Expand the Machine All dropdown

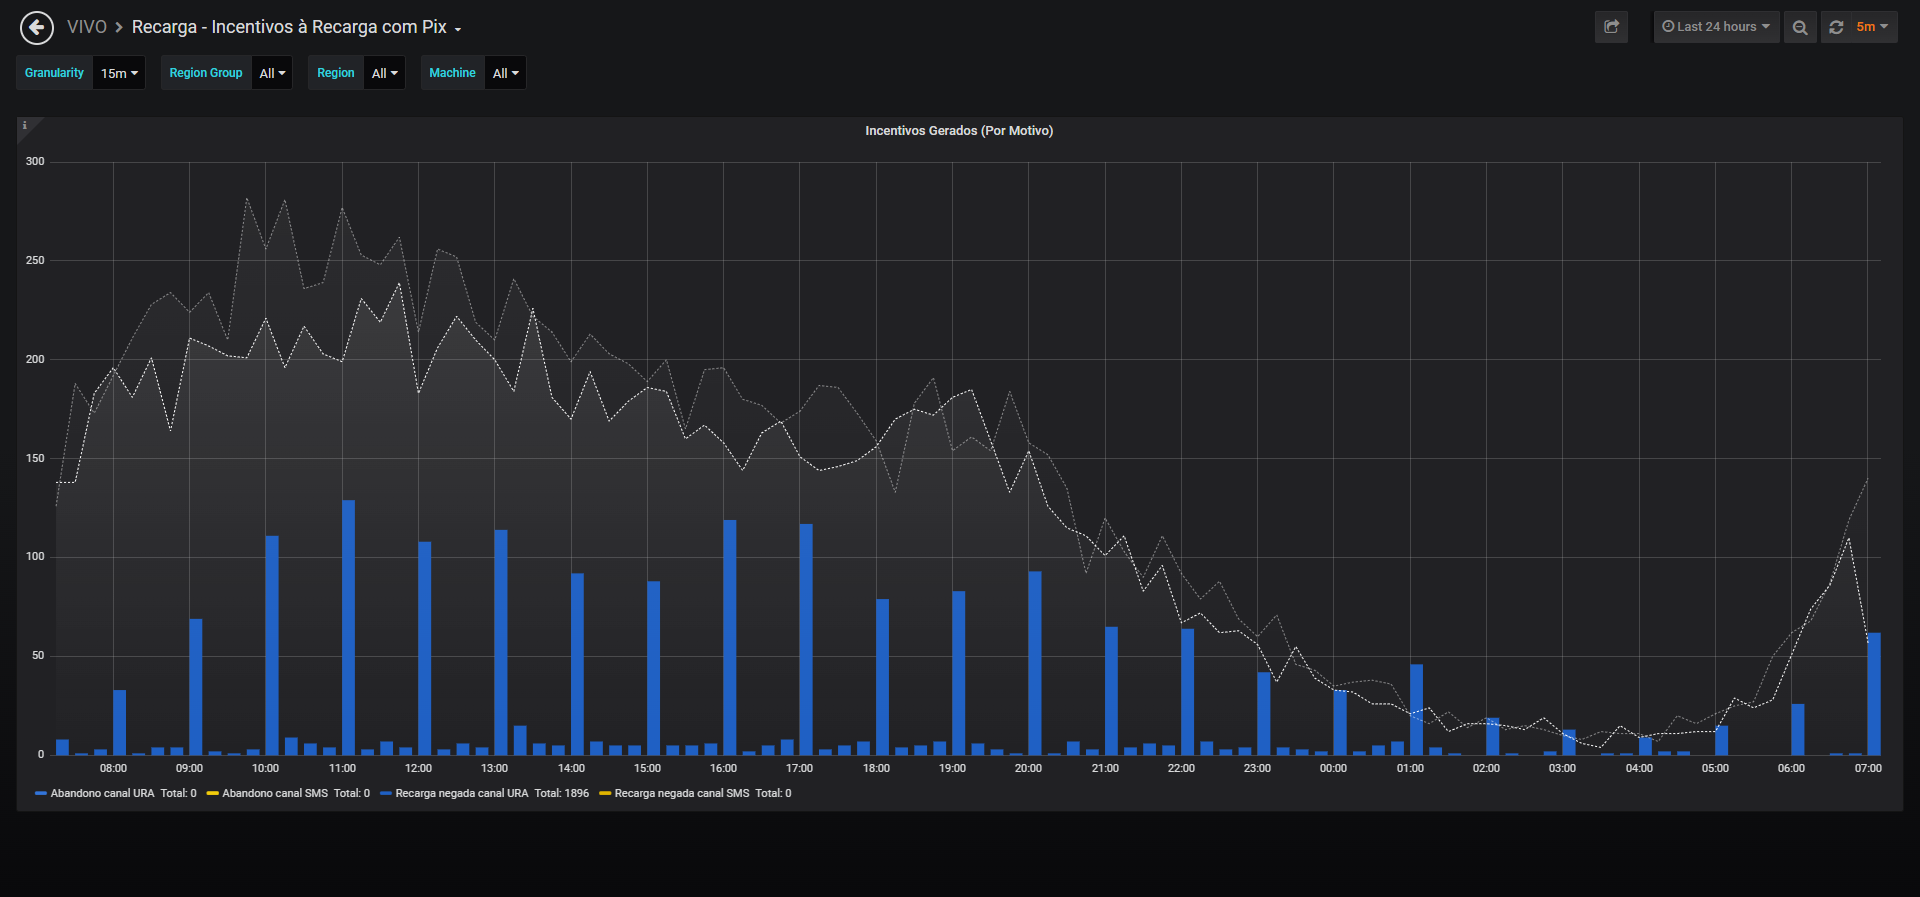click(x=505, y=73)
